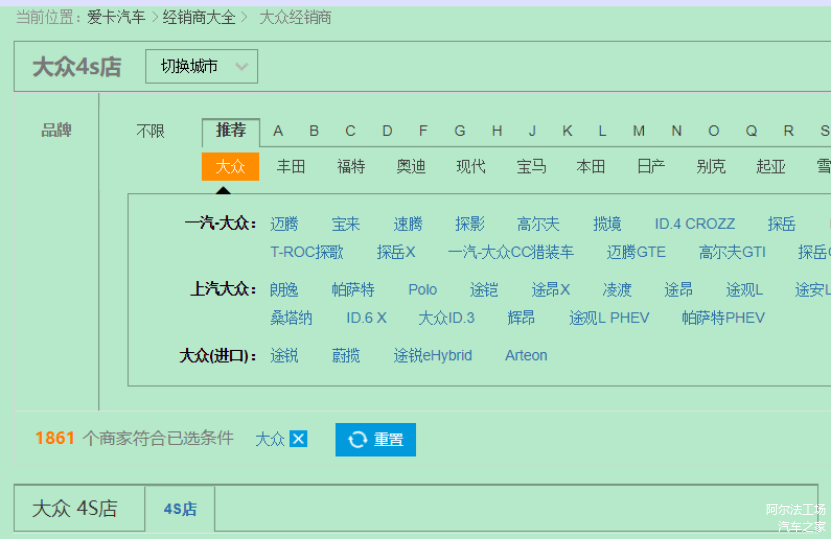This screenshot has height=540, width=831.
Task: Open the 途观L model link
Action: [744, 290]
